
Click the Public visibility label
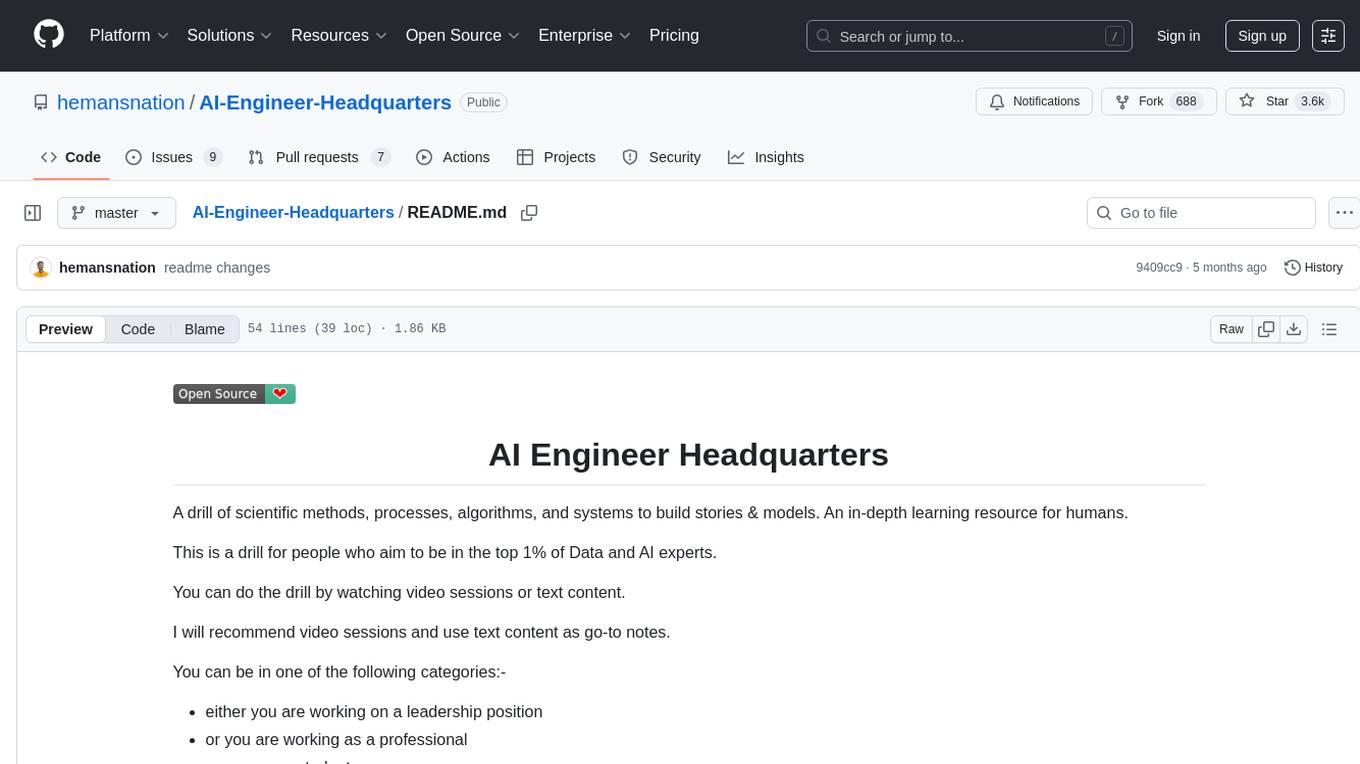coord(484,102)
